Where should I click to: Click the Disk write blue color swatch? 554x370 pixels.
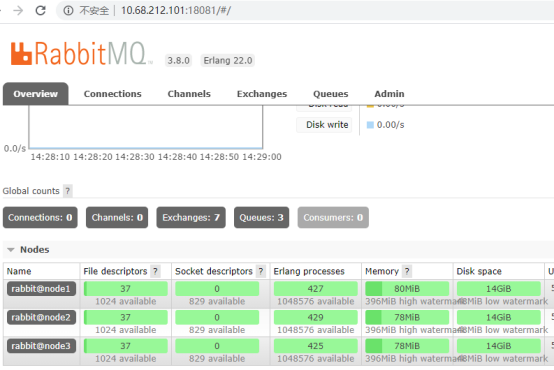(x=370, y=125)
